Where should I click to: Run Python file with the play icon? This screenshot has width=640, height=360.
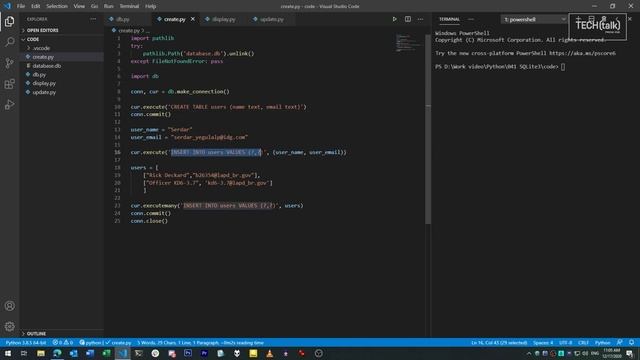point(394,19)
